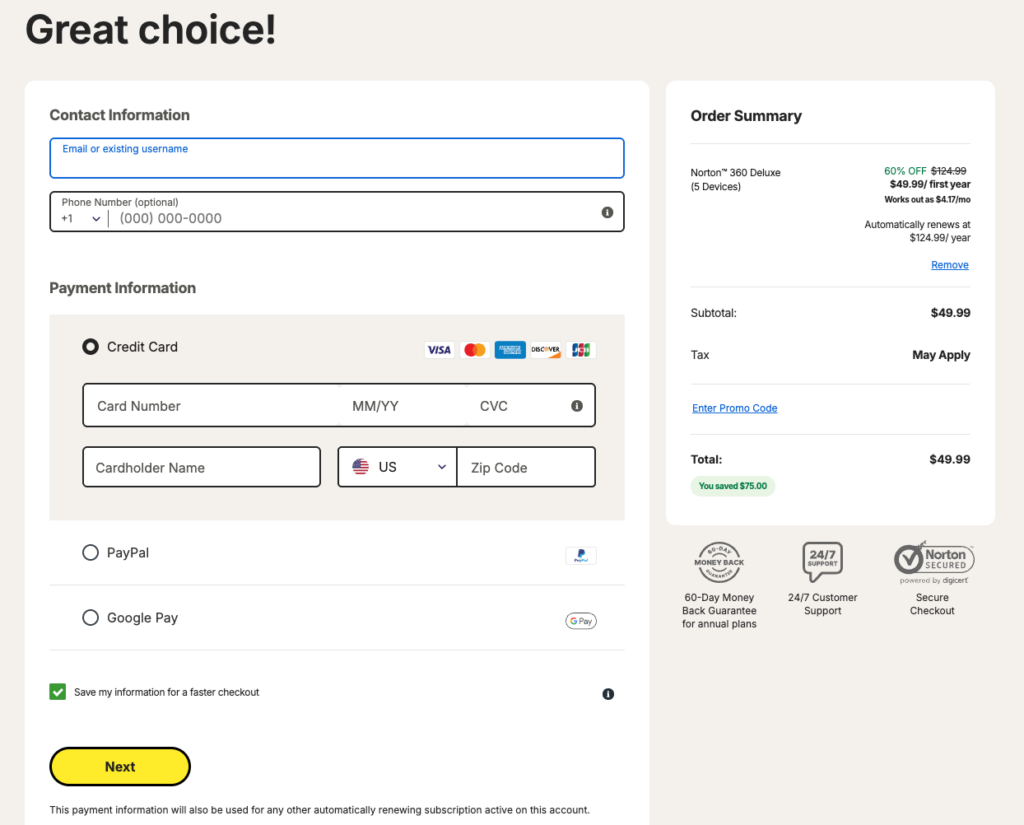1024x825 pixels.
Task: Click the American Express logo
Action: point(510,349)
